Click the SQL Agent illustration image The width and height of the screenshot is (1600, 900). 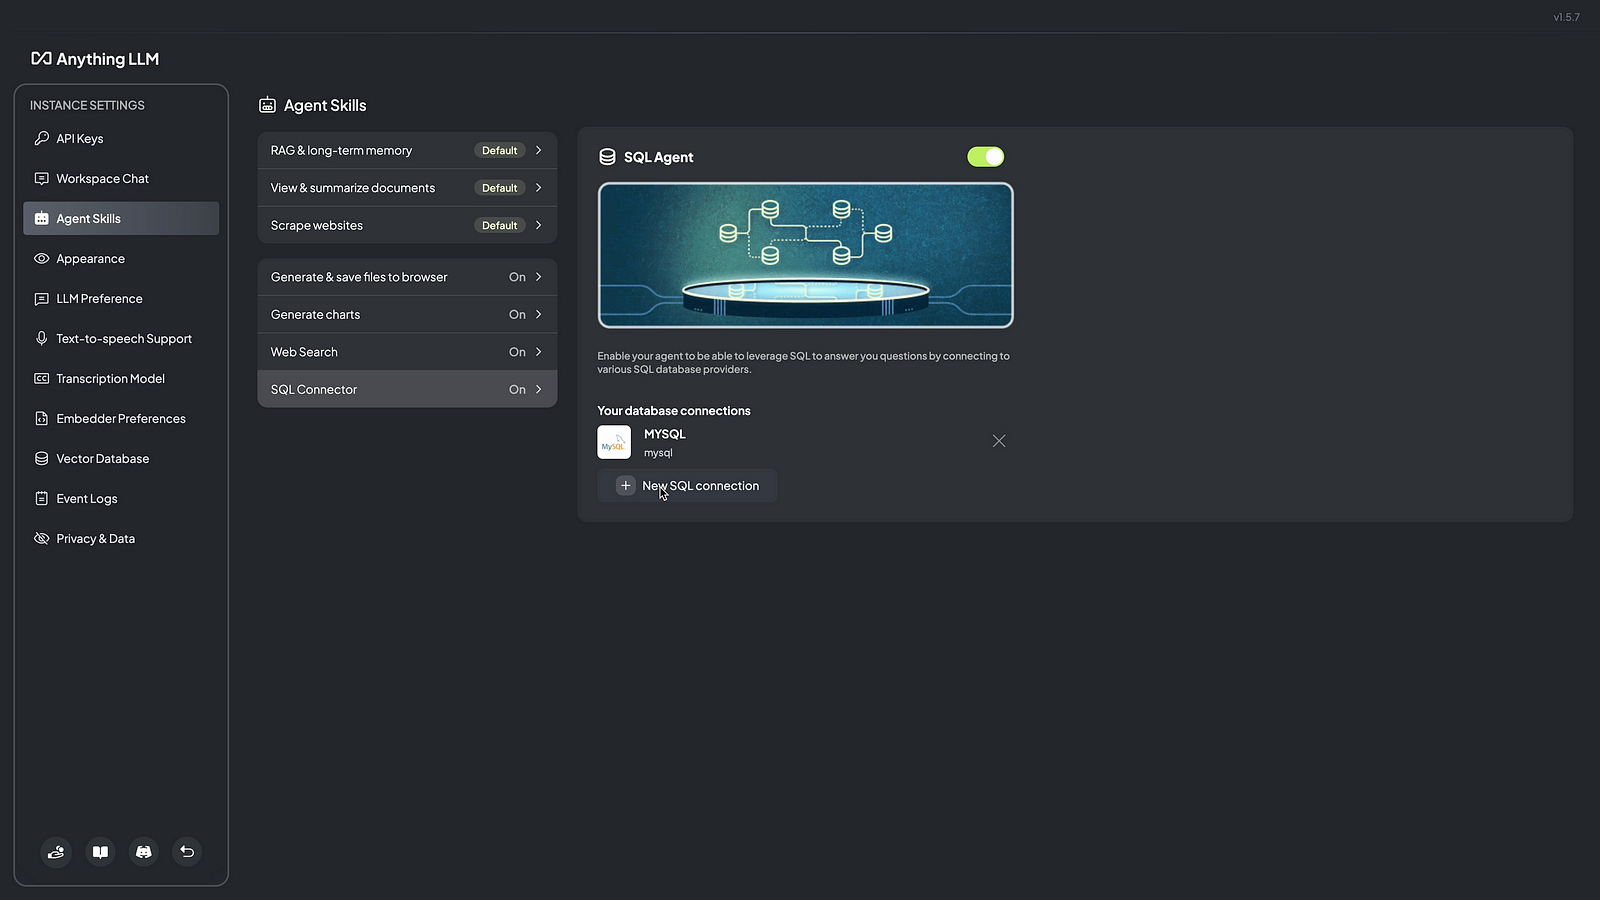point(805,255)
